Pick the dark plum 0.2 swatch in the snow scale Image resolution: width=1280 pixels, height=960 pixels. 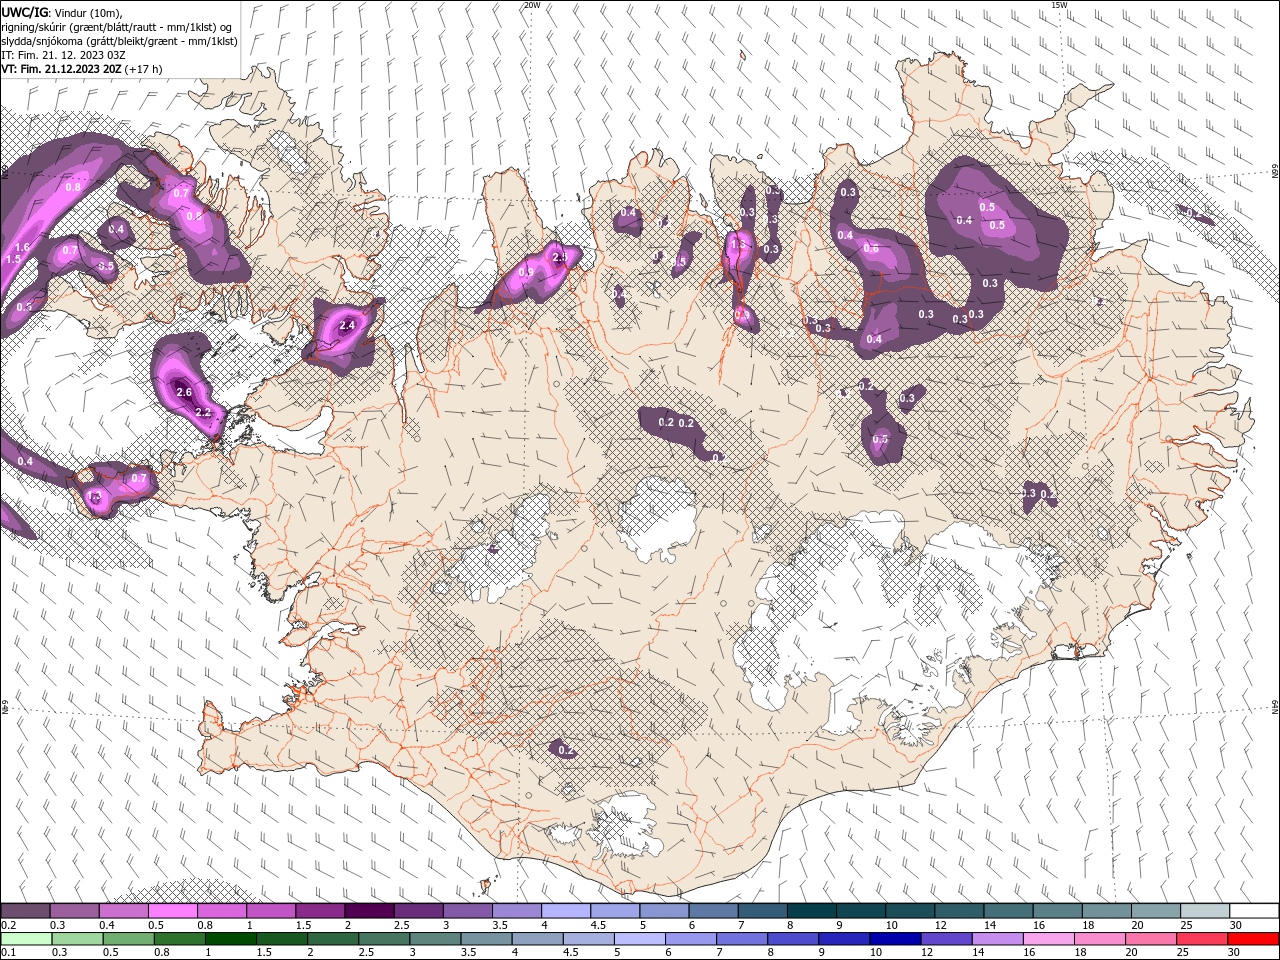tap(25, 911)
